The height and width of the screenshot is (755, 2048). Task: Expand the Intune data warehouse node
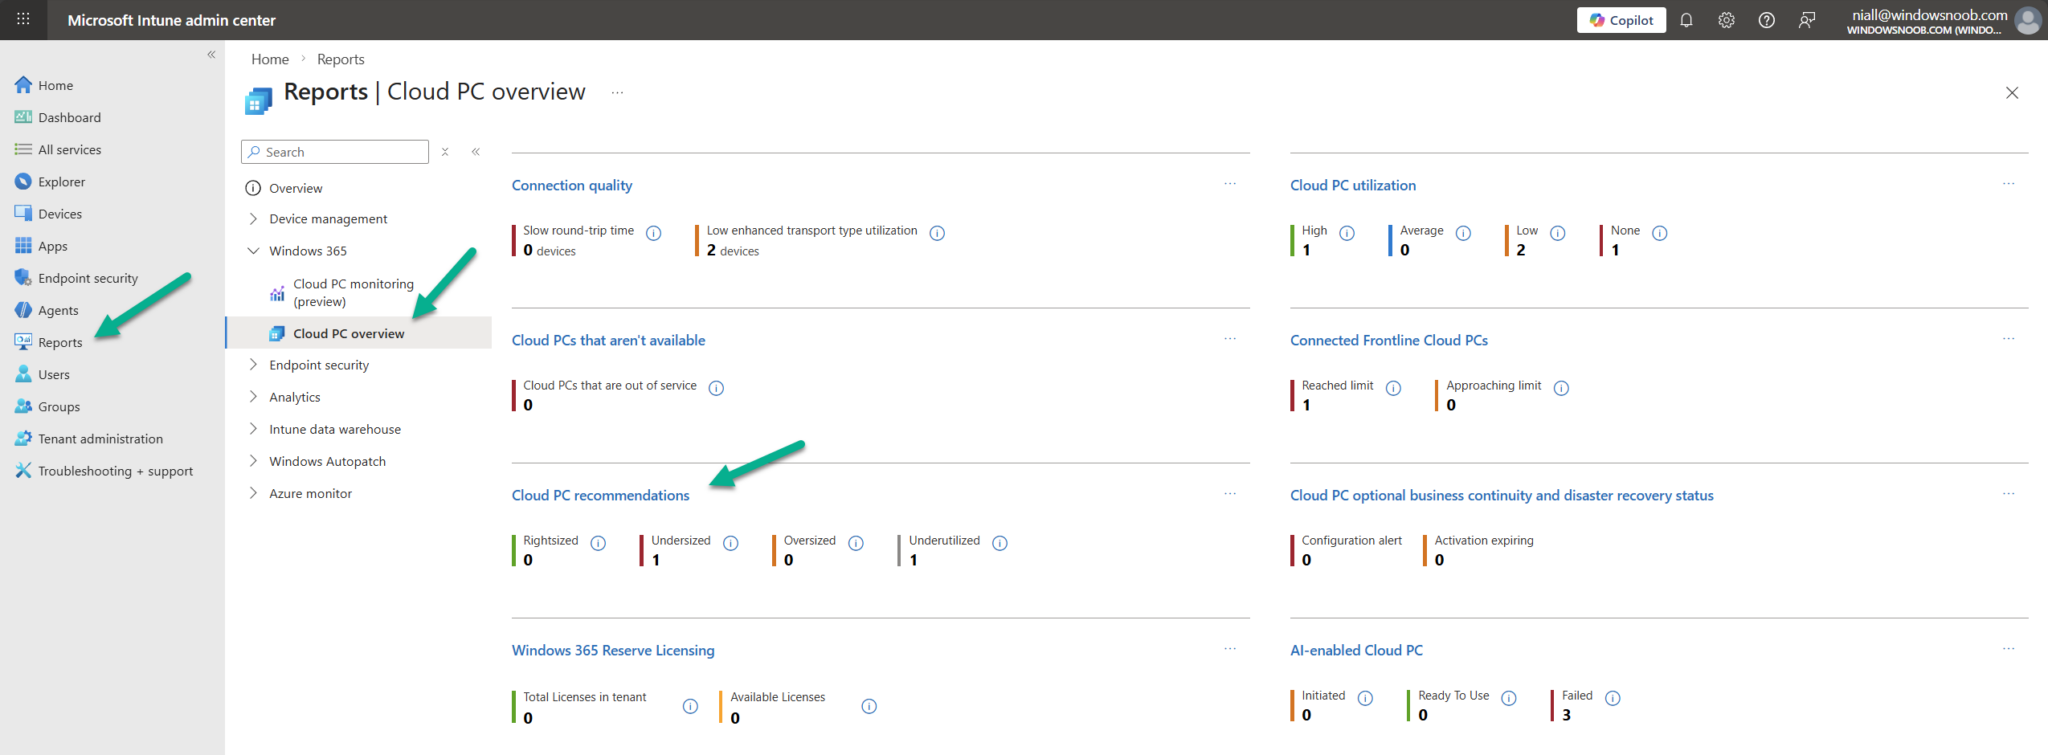[x=253, y=429]
